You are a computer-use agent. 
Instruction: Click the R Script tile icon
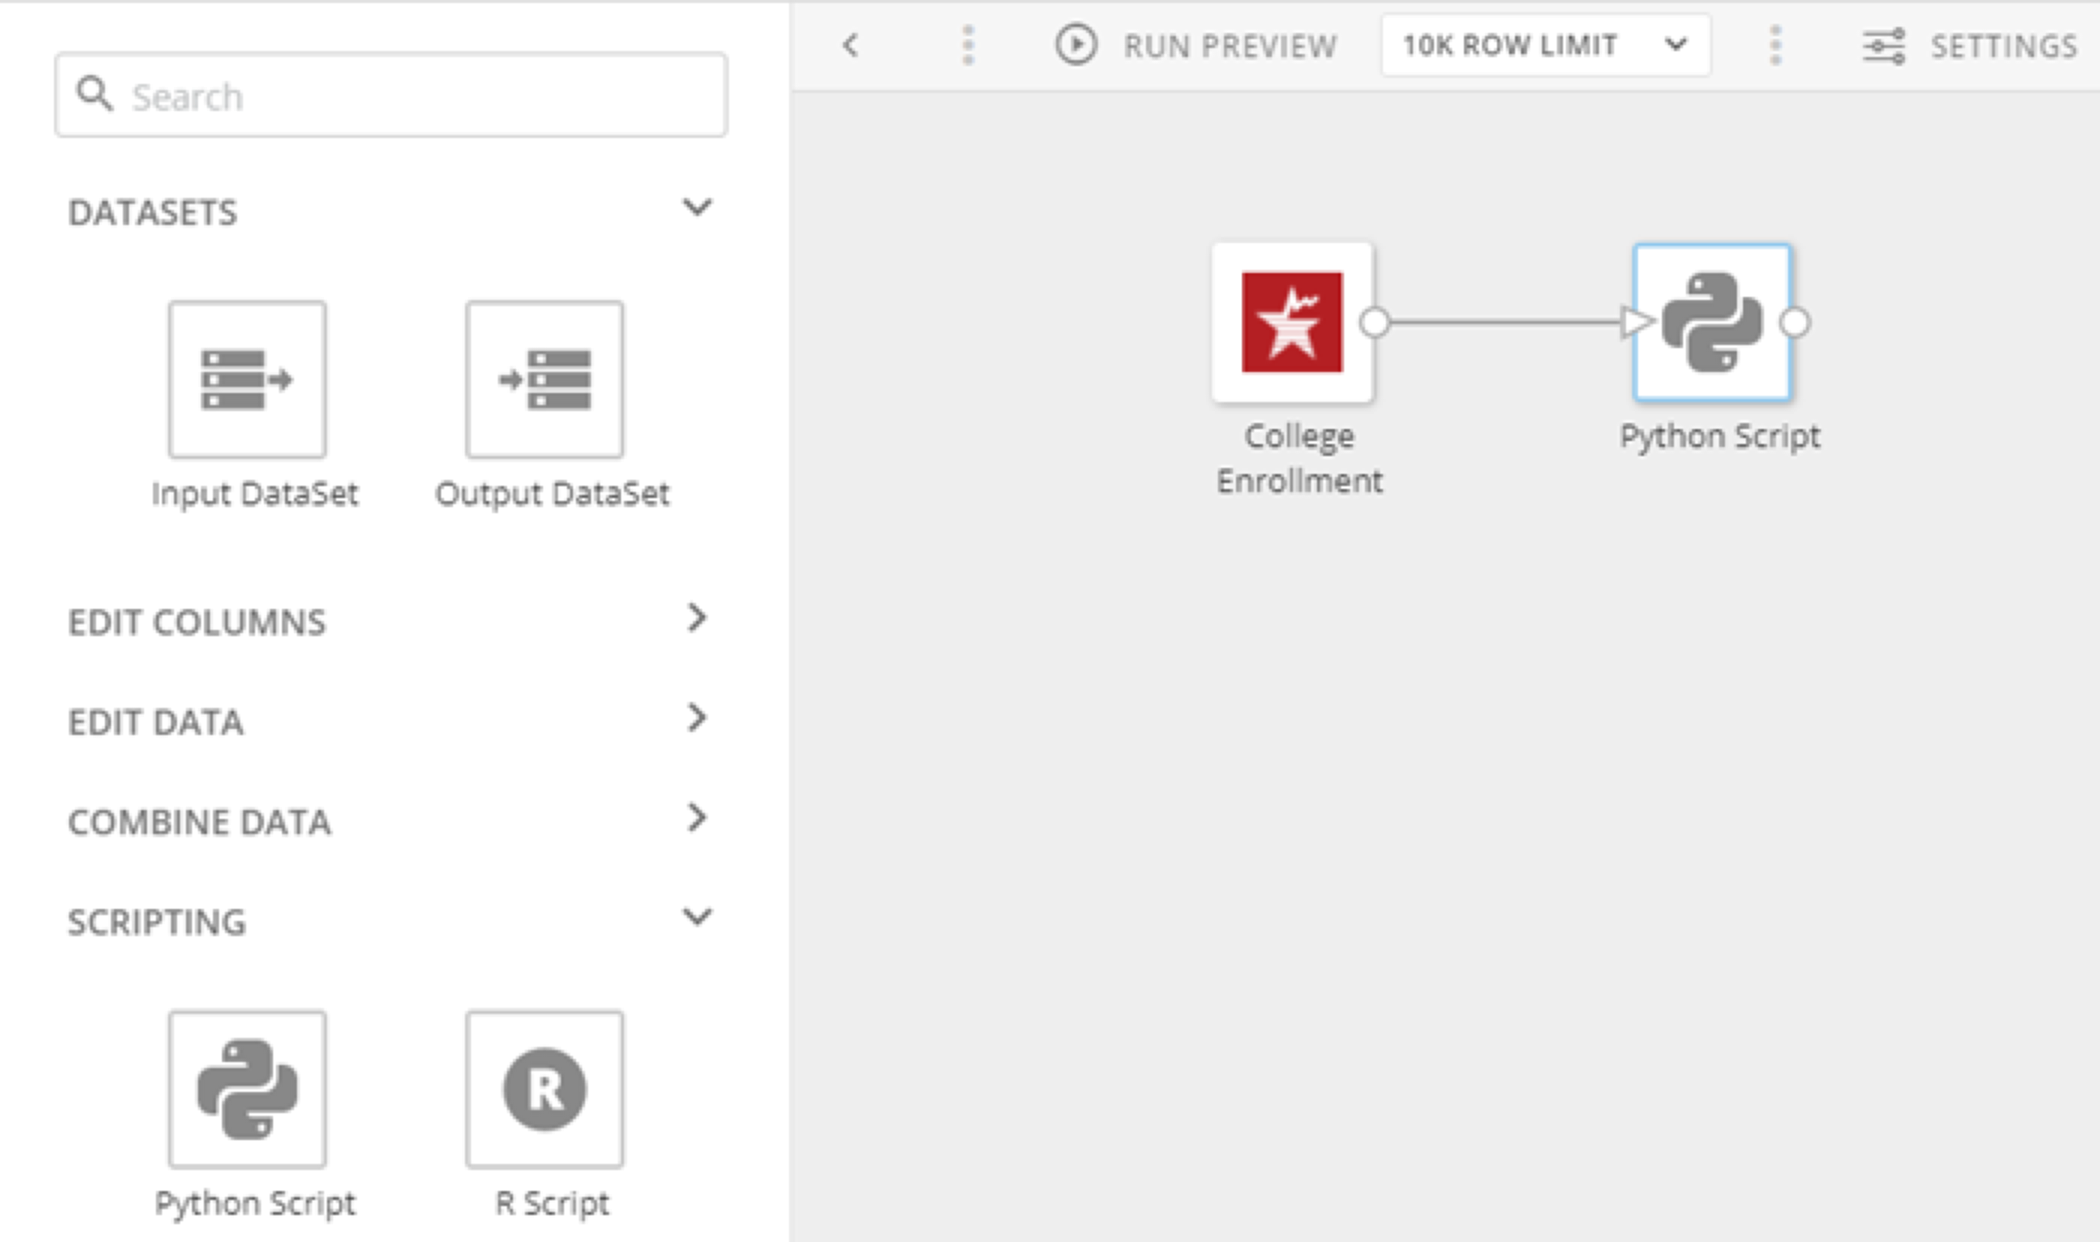click(545, 1089)
